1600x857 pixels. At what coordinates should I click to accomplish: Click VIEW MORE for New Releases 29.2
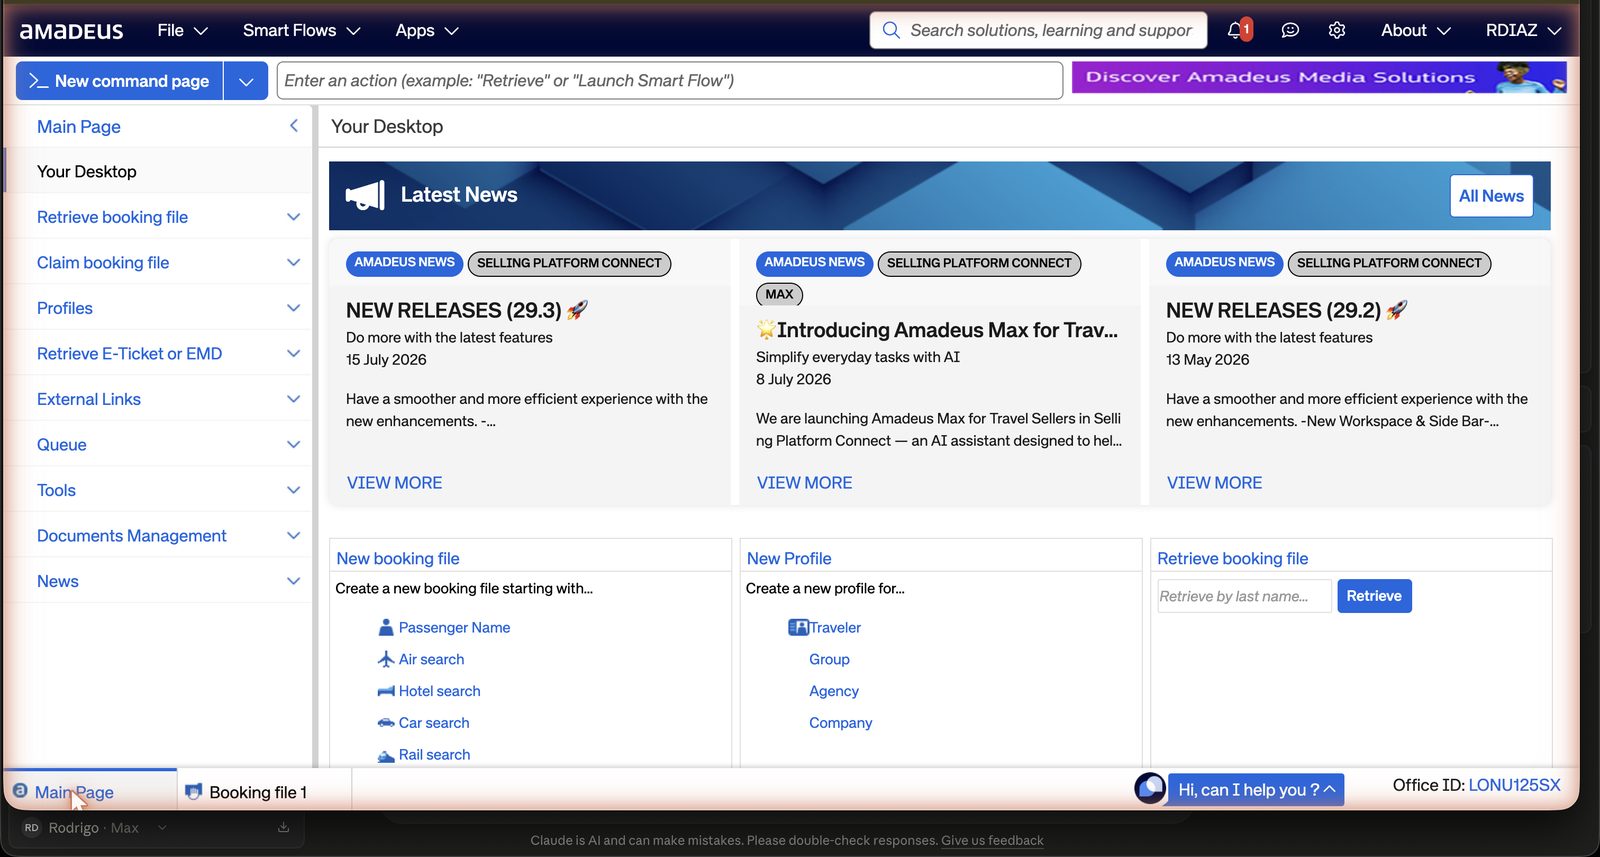[x=1214, y=483]
